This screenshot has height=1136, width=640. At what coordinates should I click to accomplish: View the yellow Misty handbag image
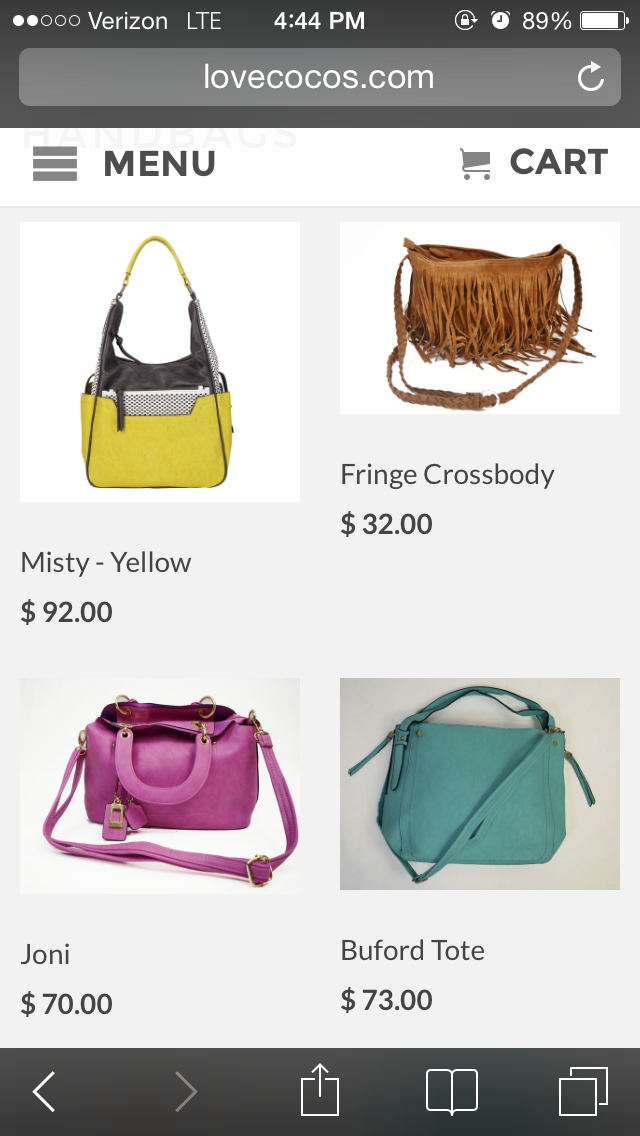160,362
